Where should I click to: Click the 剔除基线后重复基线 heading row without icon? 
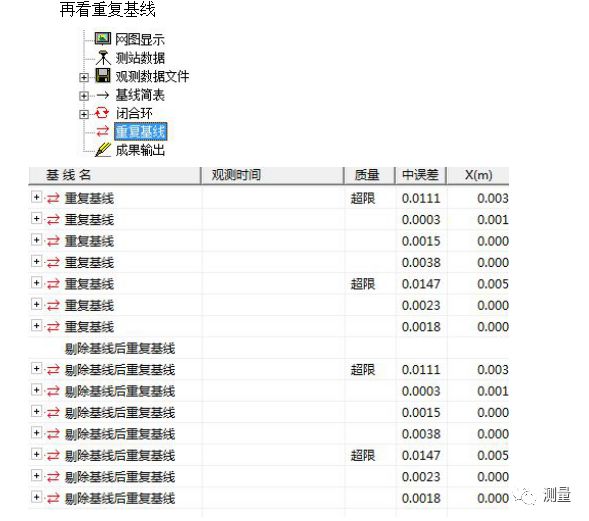[x=120, y=348]
